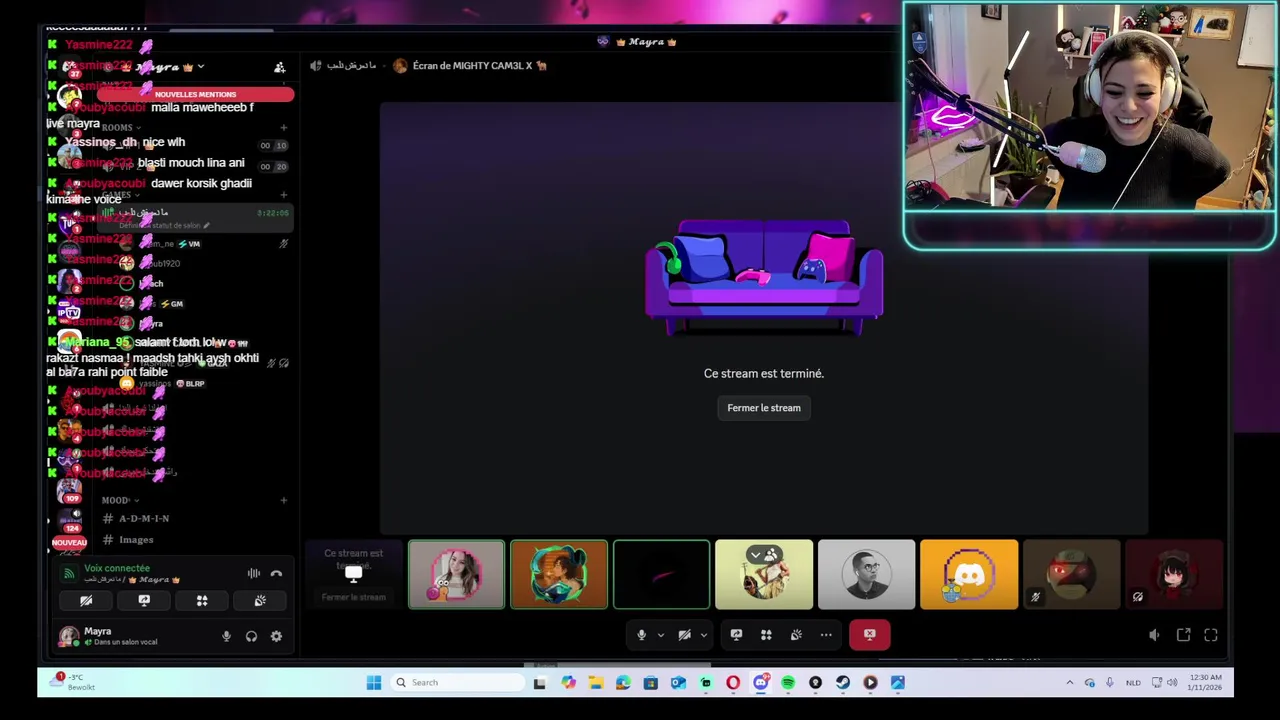Click the Fermer le stream button
This screenshot has height=720, width=1280.
(x=763, y=408)
